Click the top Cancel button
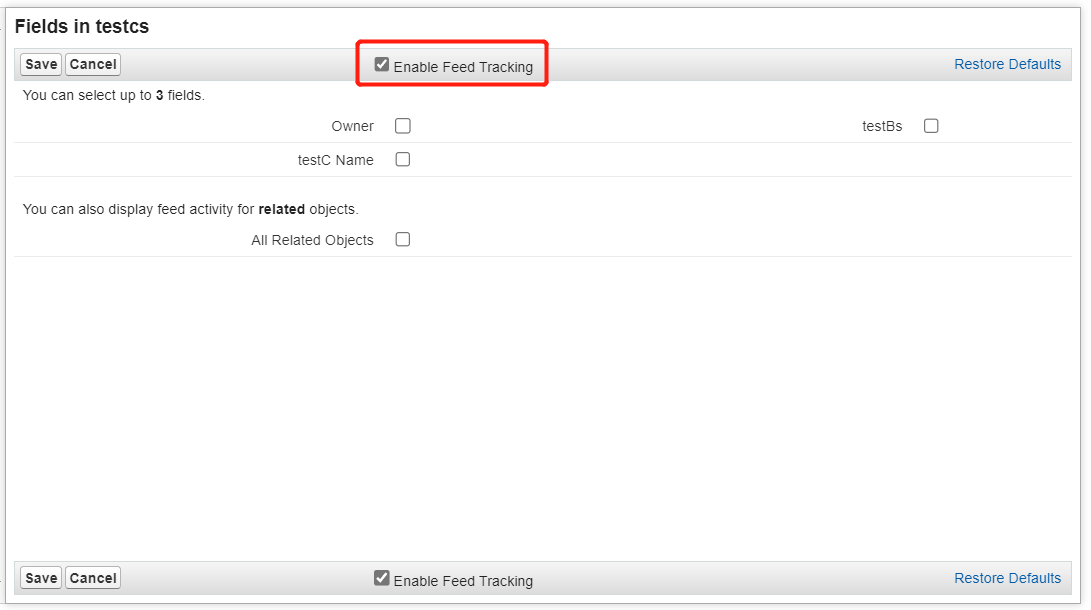This screenshot has width=1091, height=610. tap(92, 64)
